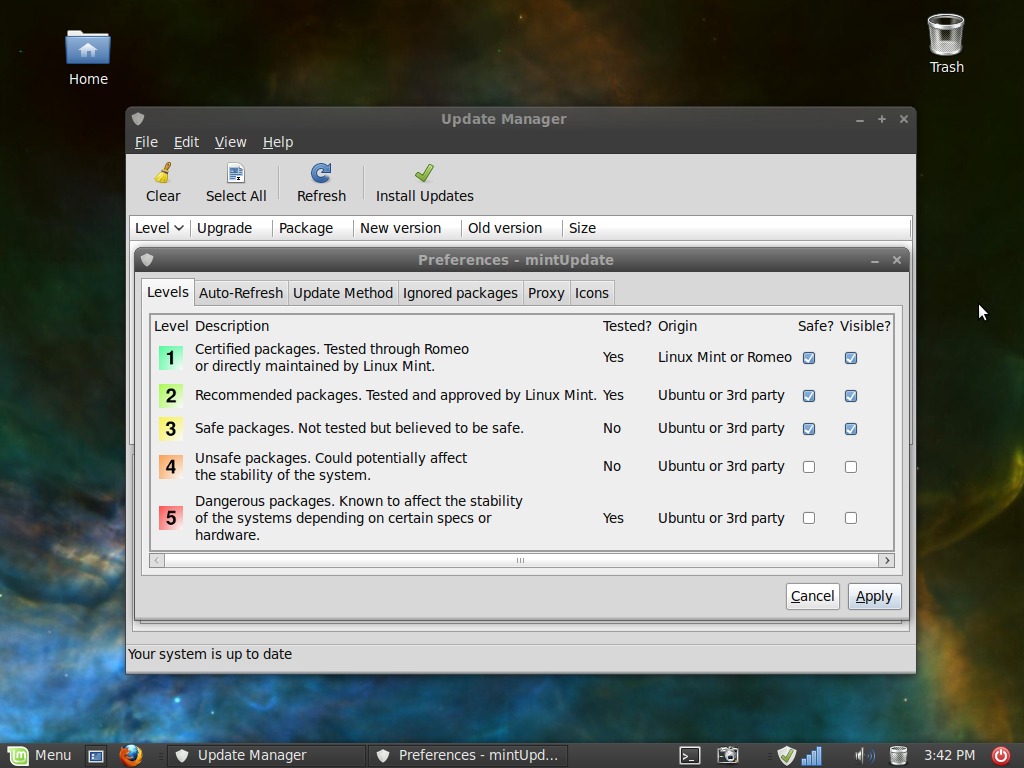Toggle Visible for level 2 Recommended packages
This screenshot has width=1024, height=768.
pyautogui.click(x=850, y=396)
